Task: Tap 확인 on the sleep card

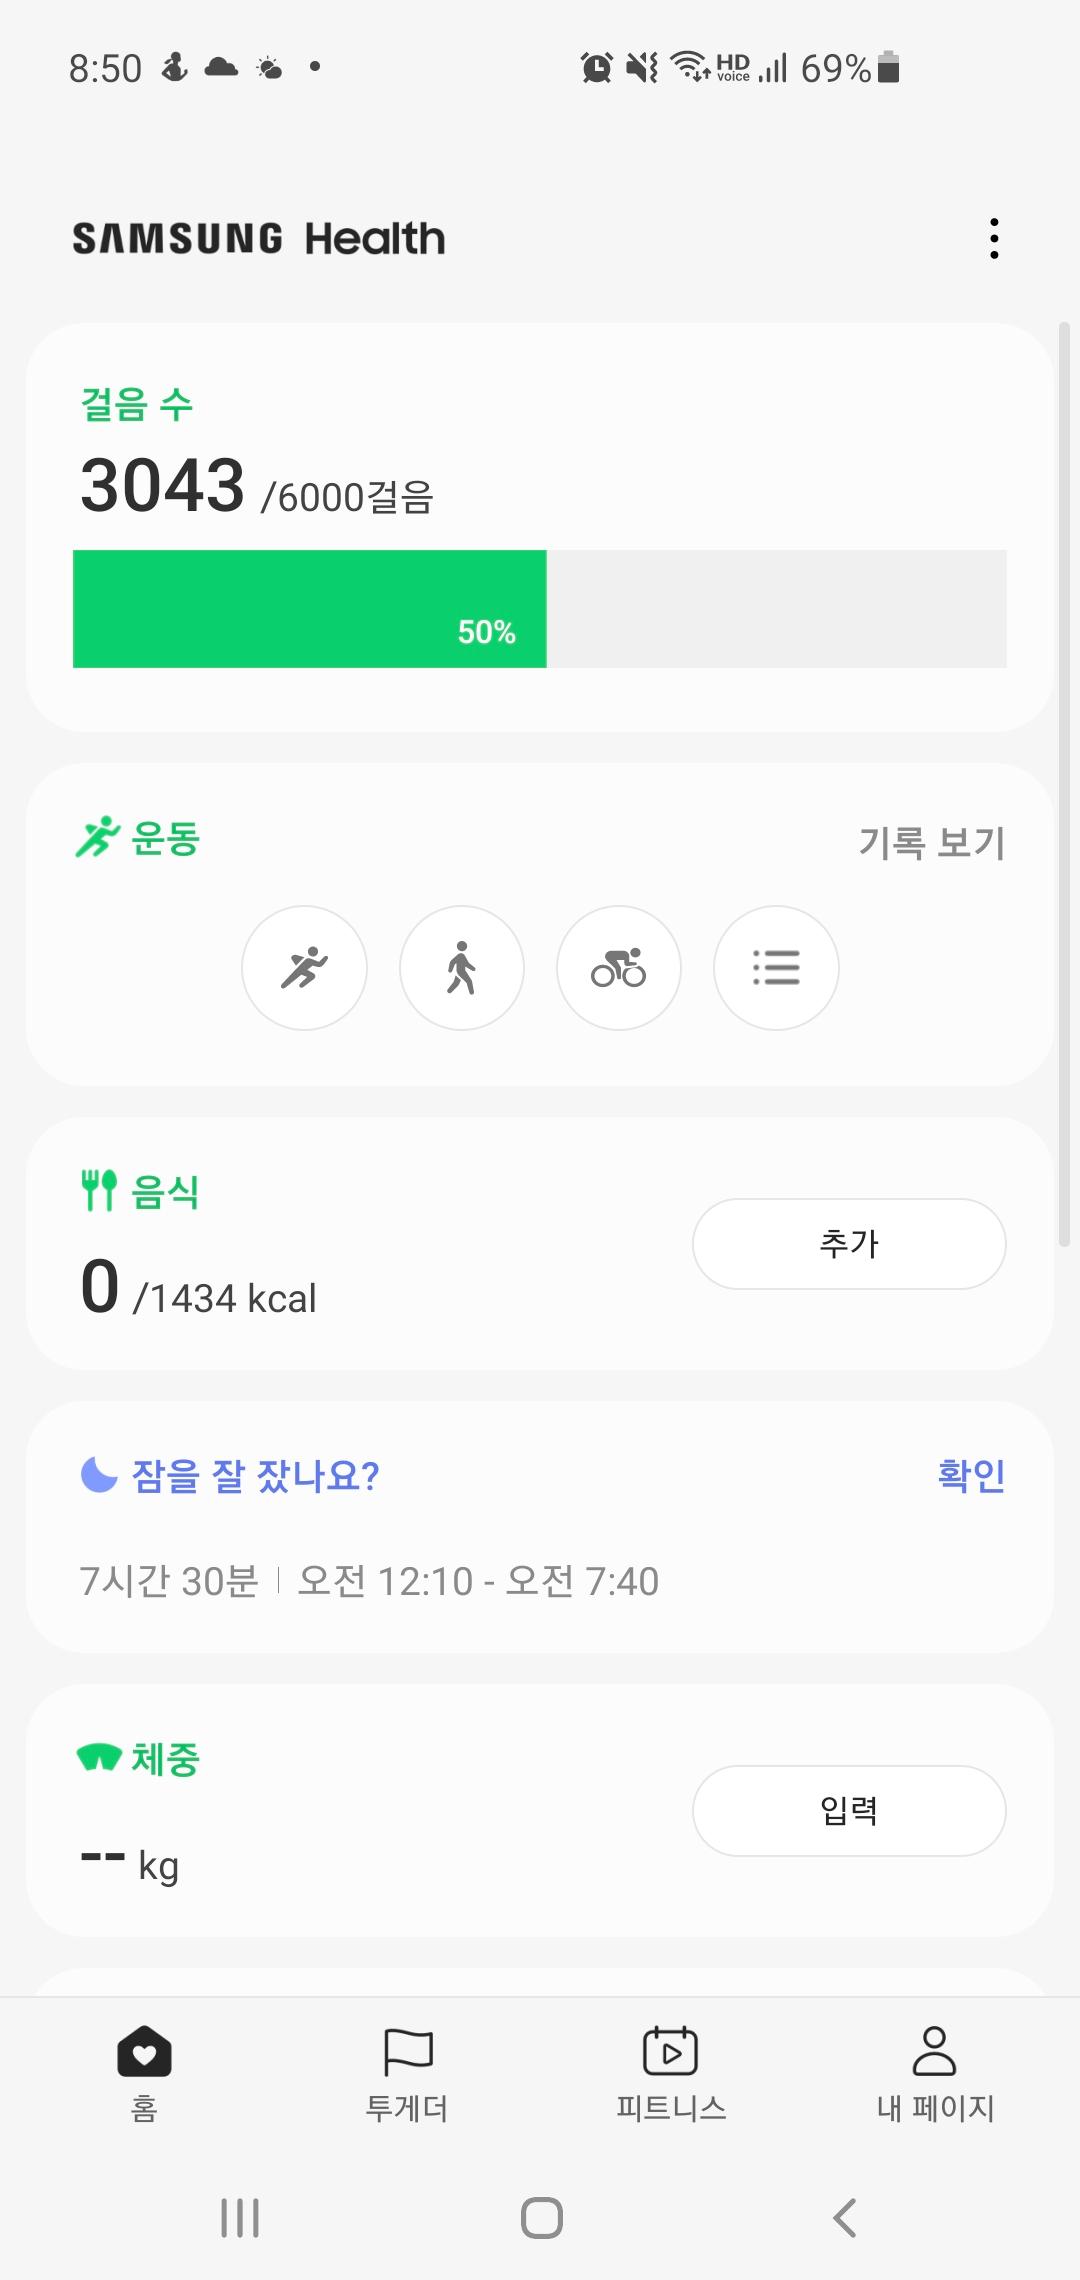Action: coord(970,1475)
